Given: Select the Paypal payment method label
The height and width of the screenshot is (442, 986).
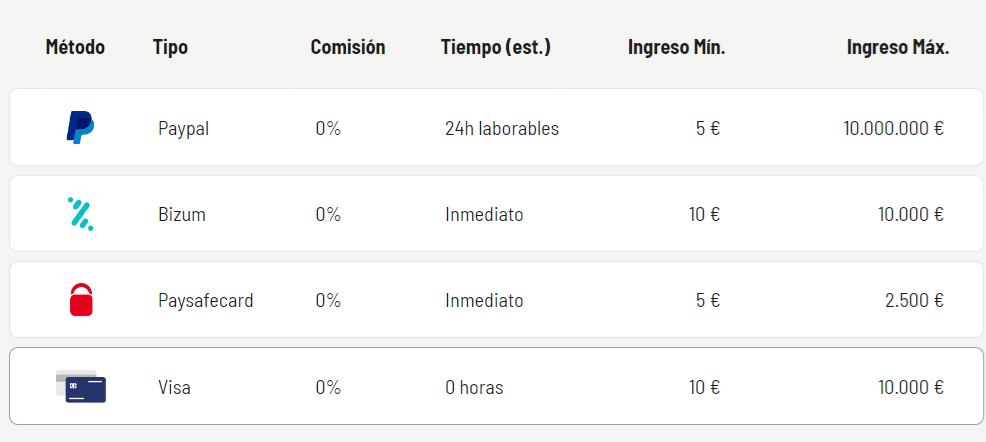Looking at the screenshot, I should click(x=183, y=128).
